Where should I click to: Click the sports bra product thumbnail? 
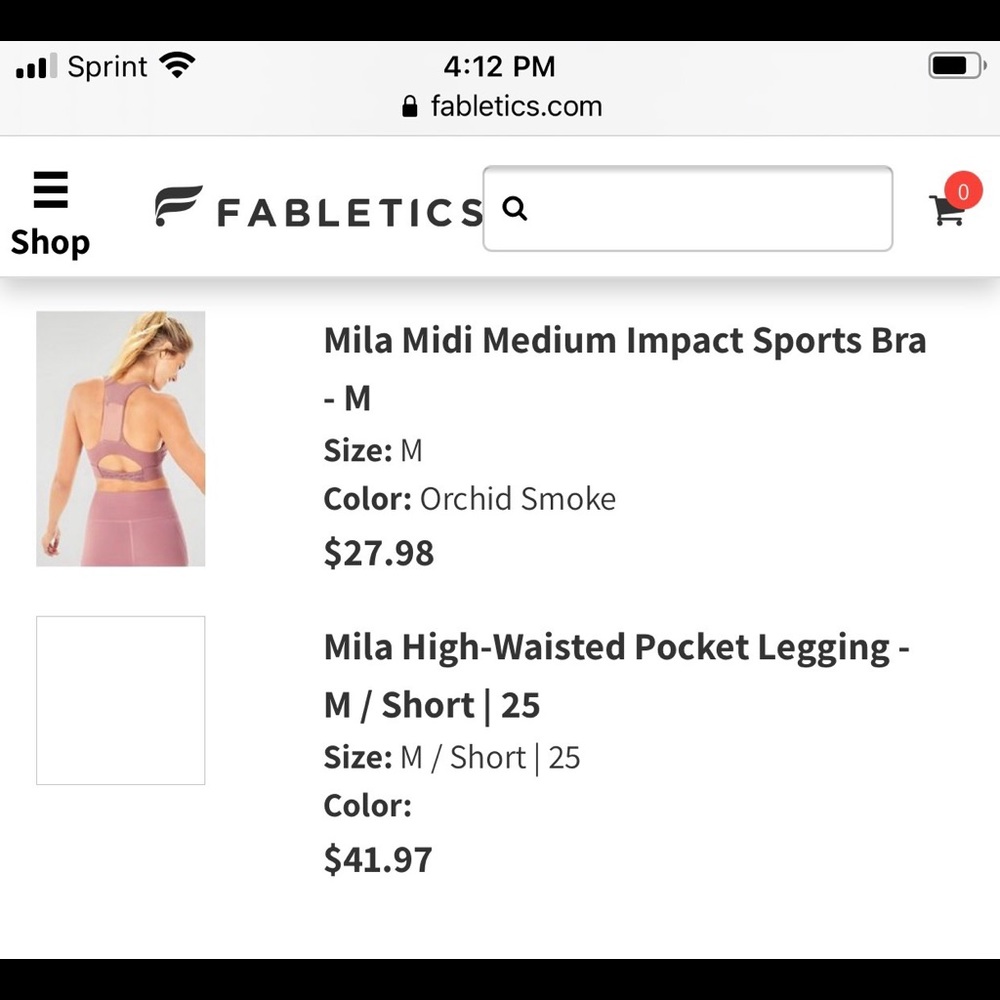pos(120,438)
